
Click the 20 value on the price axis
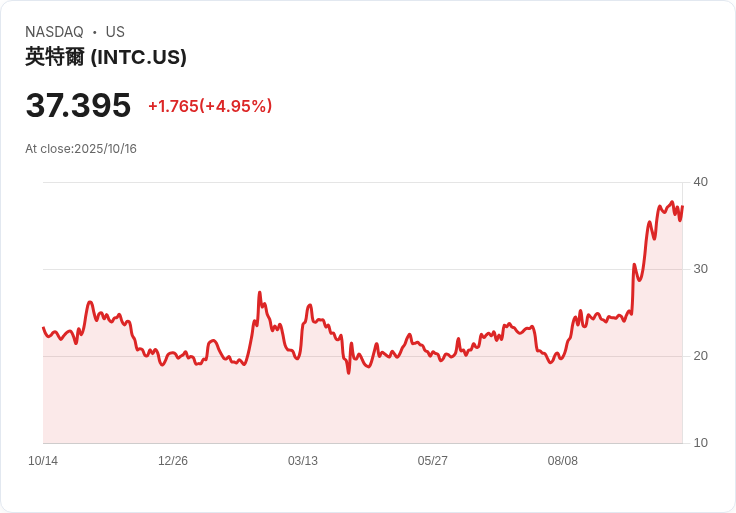click(700, 356)
